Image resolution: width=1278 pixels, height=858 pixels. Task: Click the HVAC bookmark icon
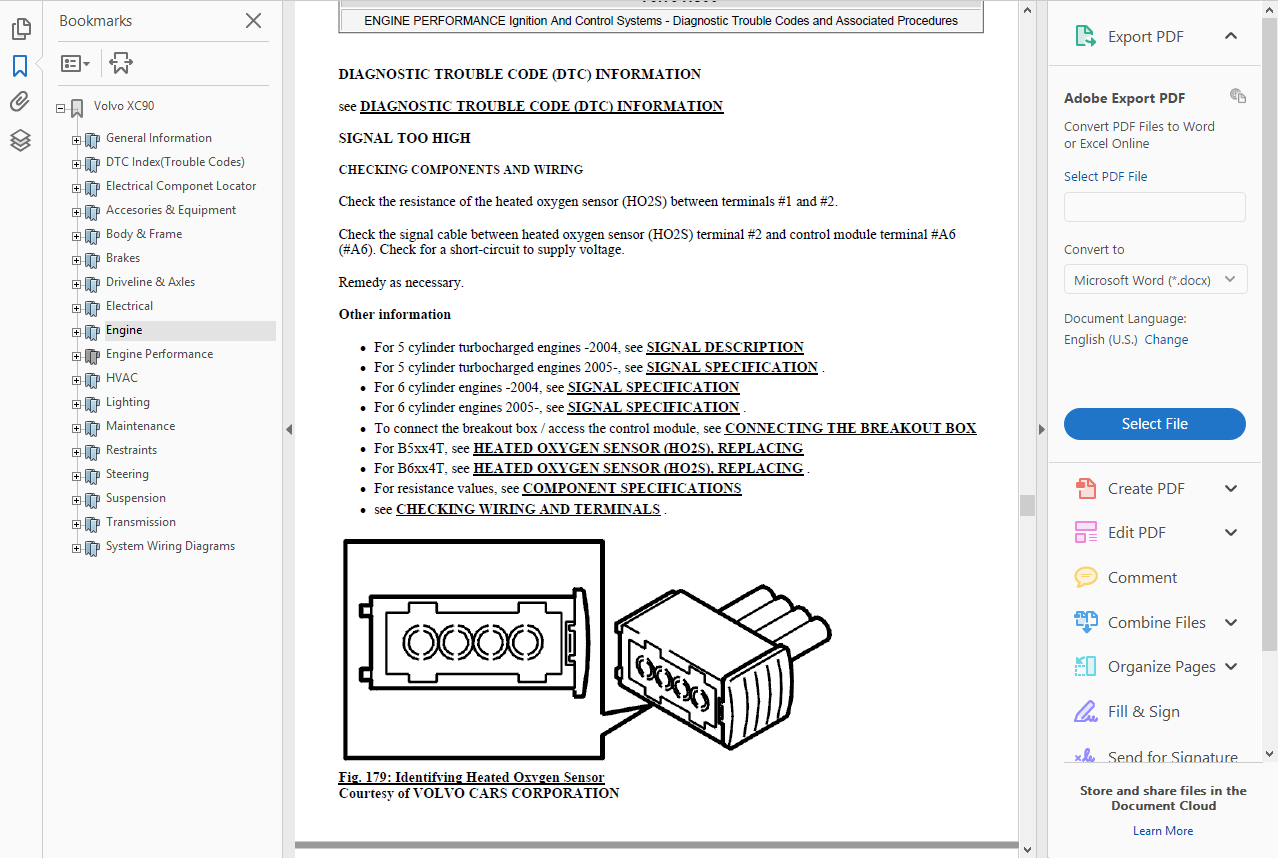[x=92, y=380]
